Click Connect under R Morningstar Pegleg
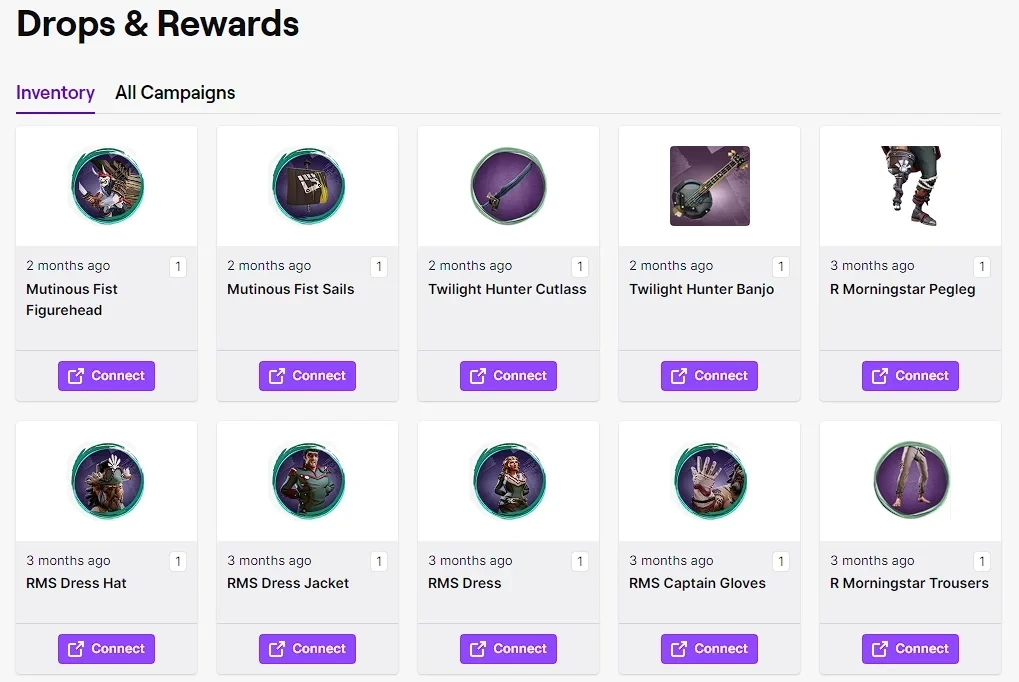 tap(910, 376)
